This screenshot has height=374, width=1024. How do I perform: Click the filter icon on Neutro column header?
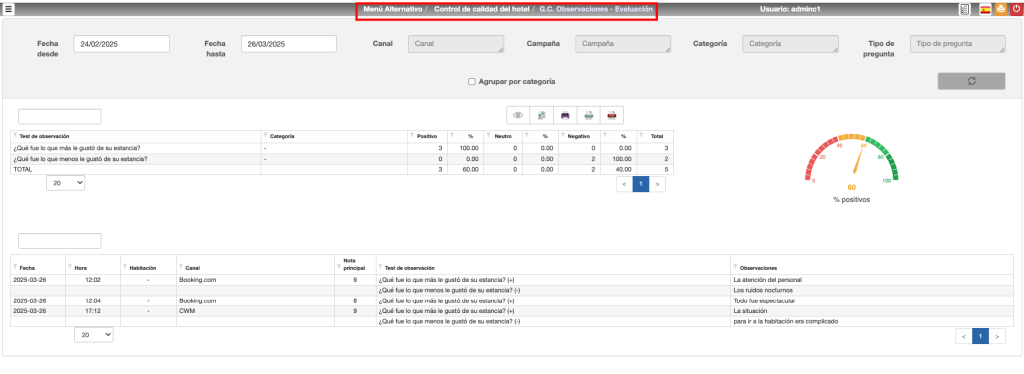(x=488, y=134)
